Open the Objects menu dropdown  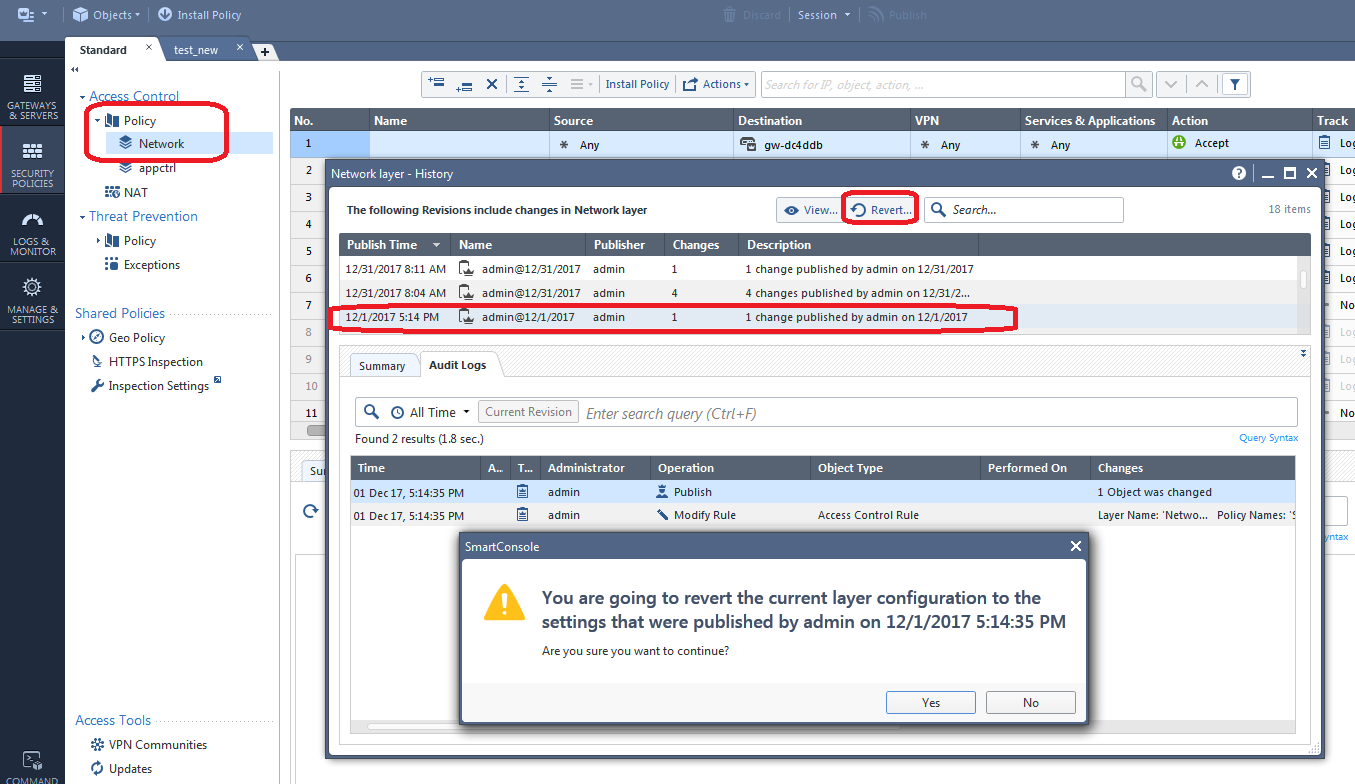[x=108, y=15]
